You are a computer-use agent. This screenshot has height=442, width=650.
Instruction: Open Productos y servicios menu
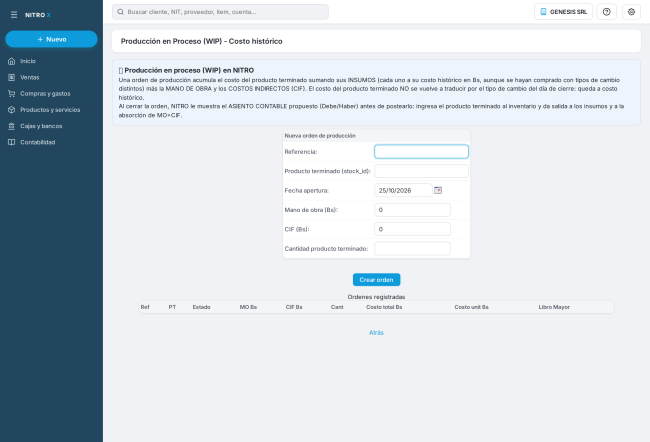click(51, 110)
